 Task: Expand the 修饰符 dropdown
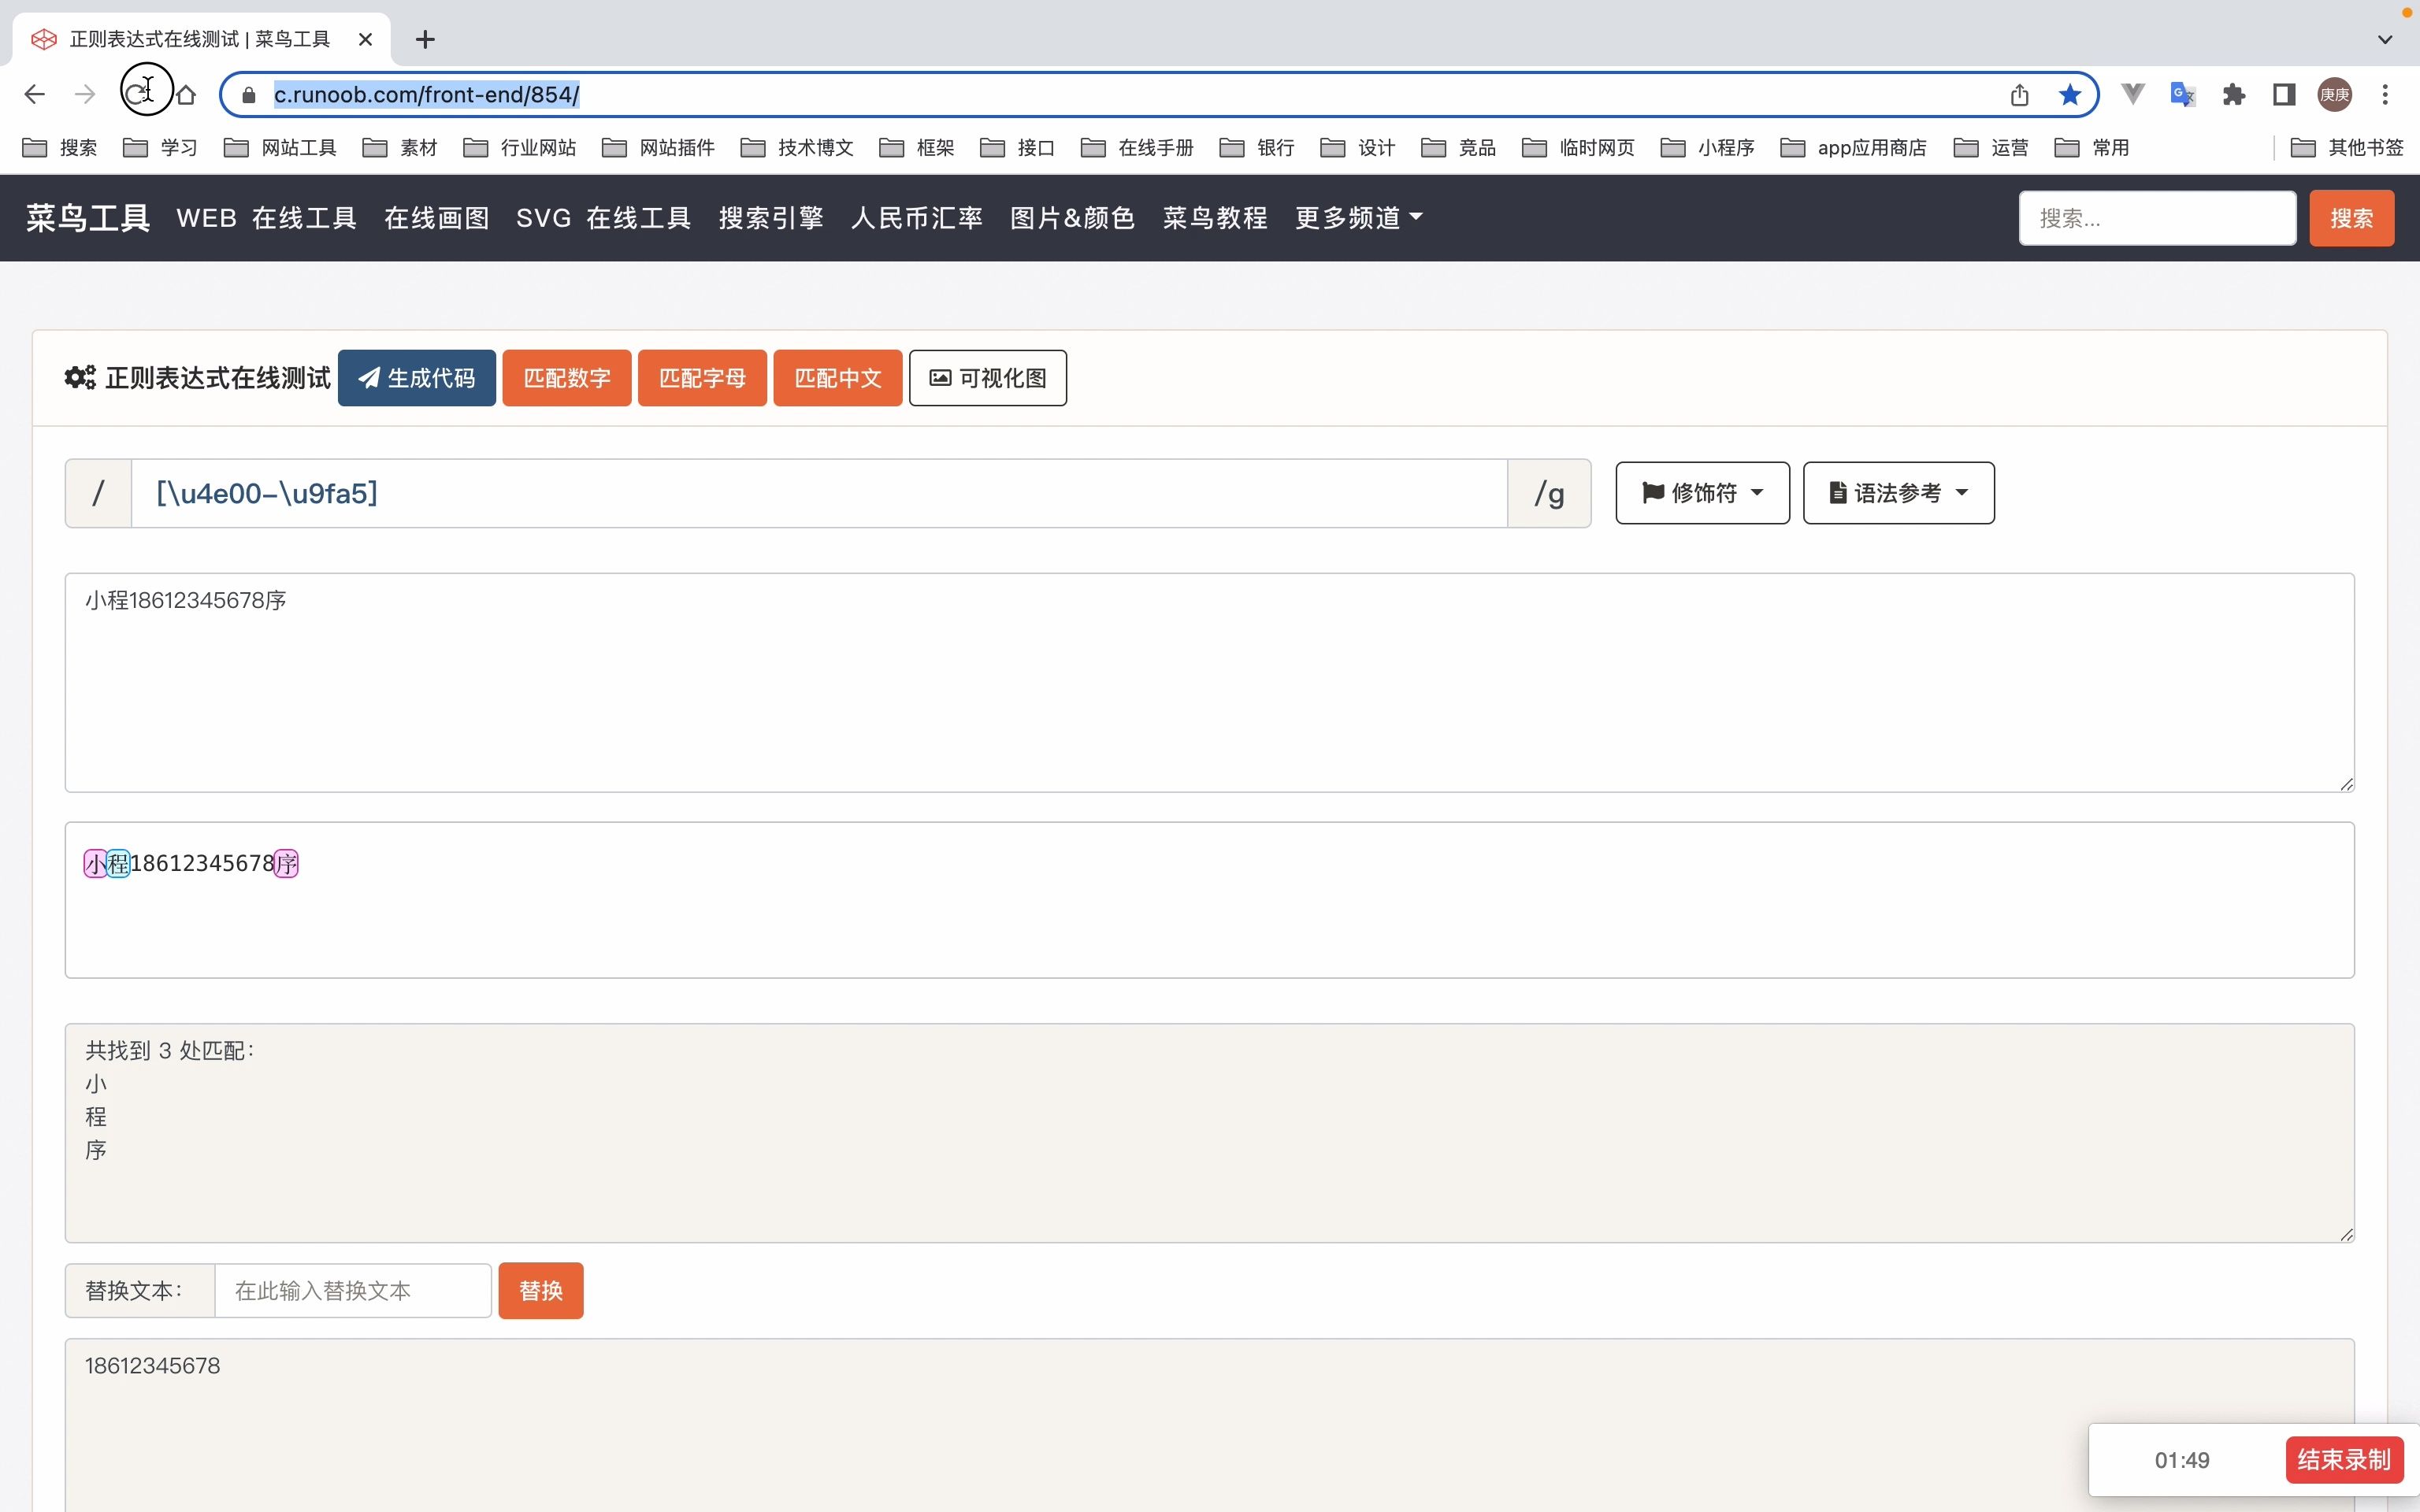click(x=1702, y=493)
